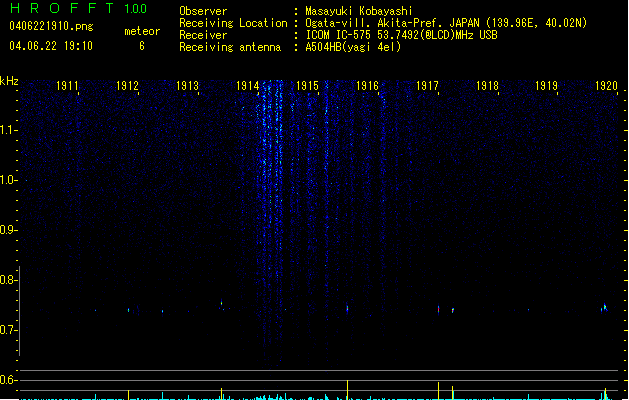The image size is (629, 400).
Task: Click the 1920 time axis marker
Action: coord(606,86)
